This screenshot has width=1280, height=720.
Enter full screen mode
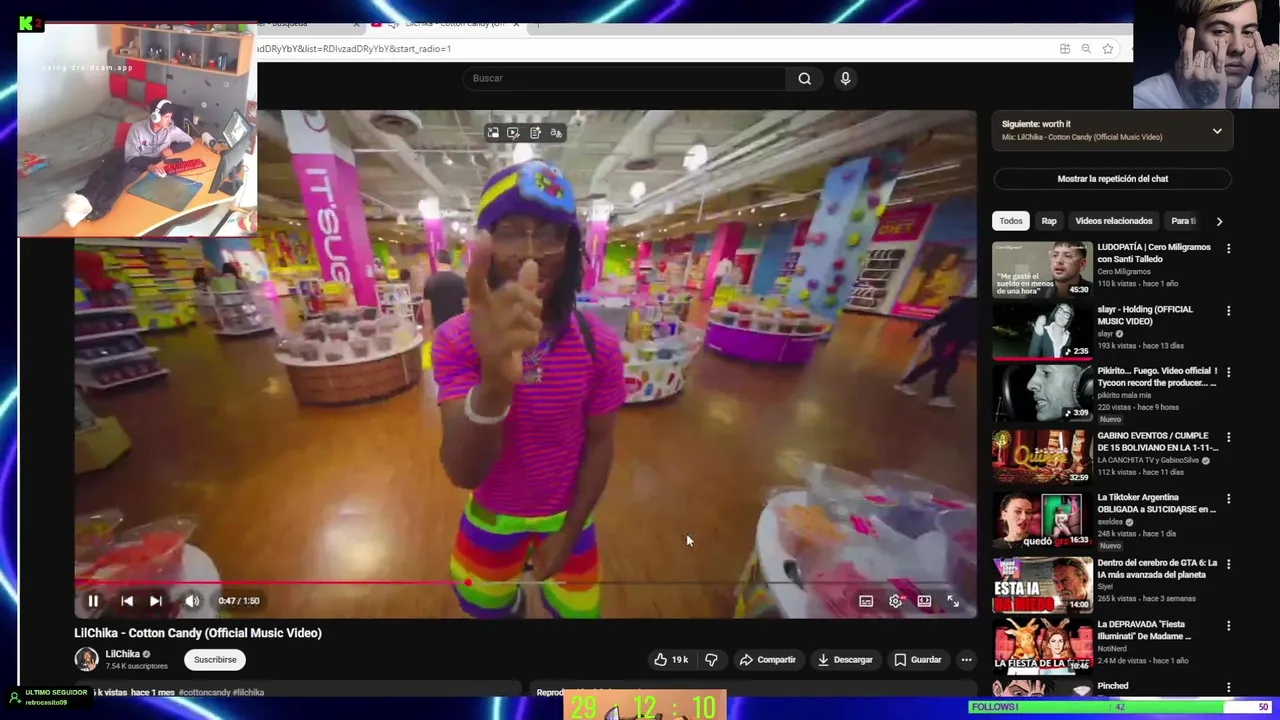(x=953, y=601)
